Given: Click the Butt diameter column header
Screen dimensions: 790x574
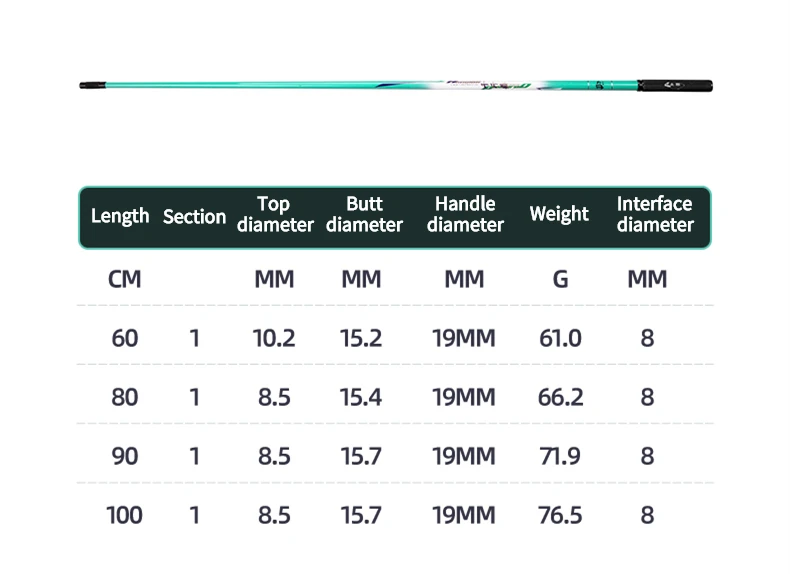Looking at the screenshot, I should tap(364, 215).
